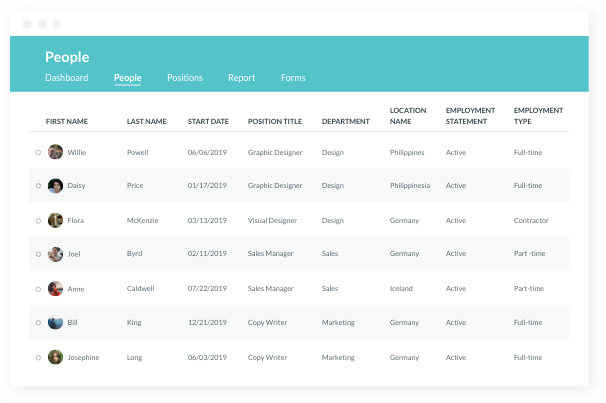This screenshot has width=606, height=403.
Task: Select the radio button for Willie Powell
Action: 38,153
